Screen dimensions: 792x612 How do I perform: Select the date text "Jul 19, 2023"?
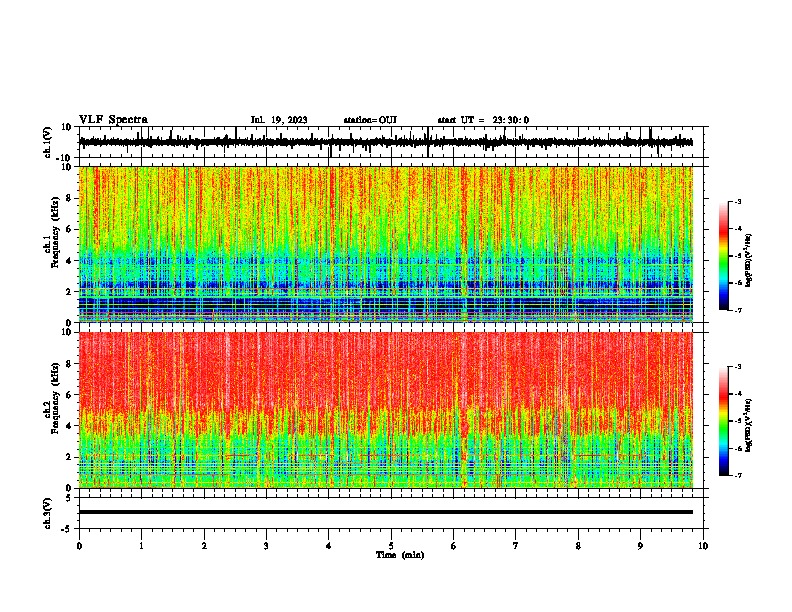point(279,120)
